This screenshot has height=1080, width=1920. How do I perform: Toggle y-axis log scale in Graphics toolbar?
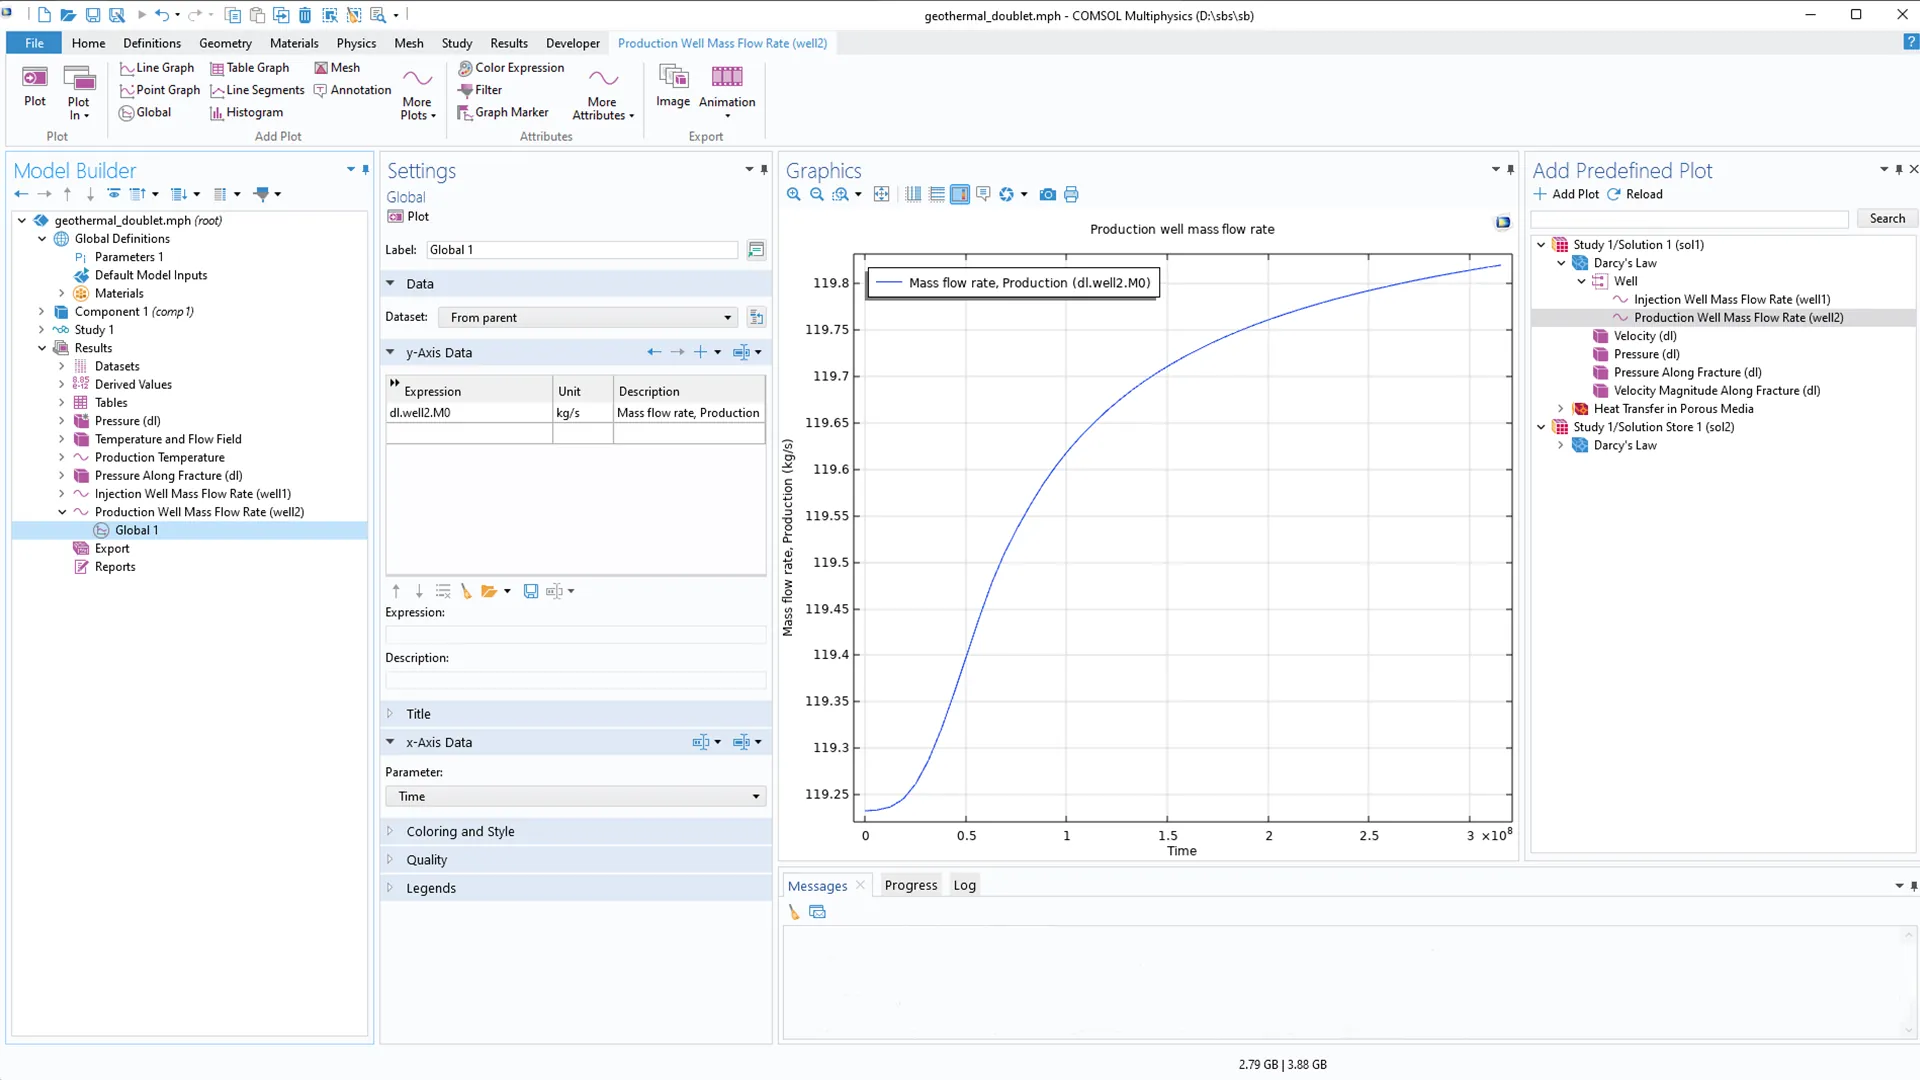point(937,194)
